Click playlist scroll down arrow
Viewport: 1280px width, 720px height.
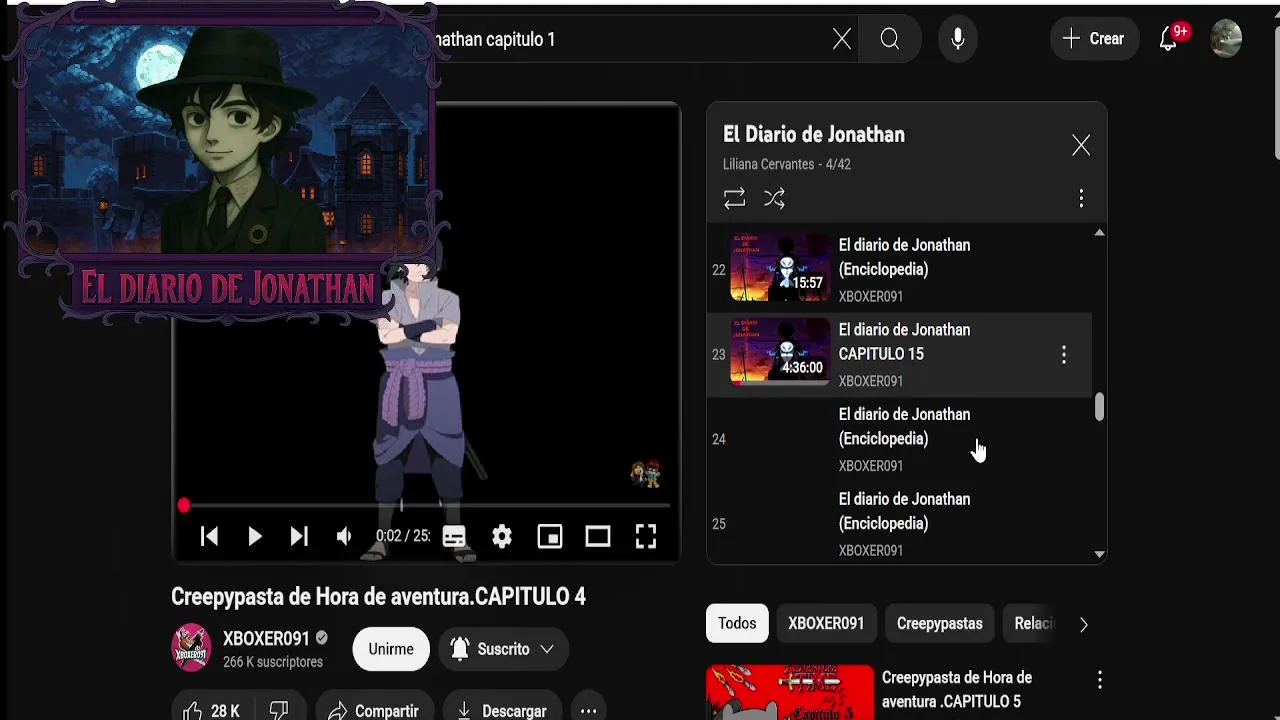pos(1099,554)
